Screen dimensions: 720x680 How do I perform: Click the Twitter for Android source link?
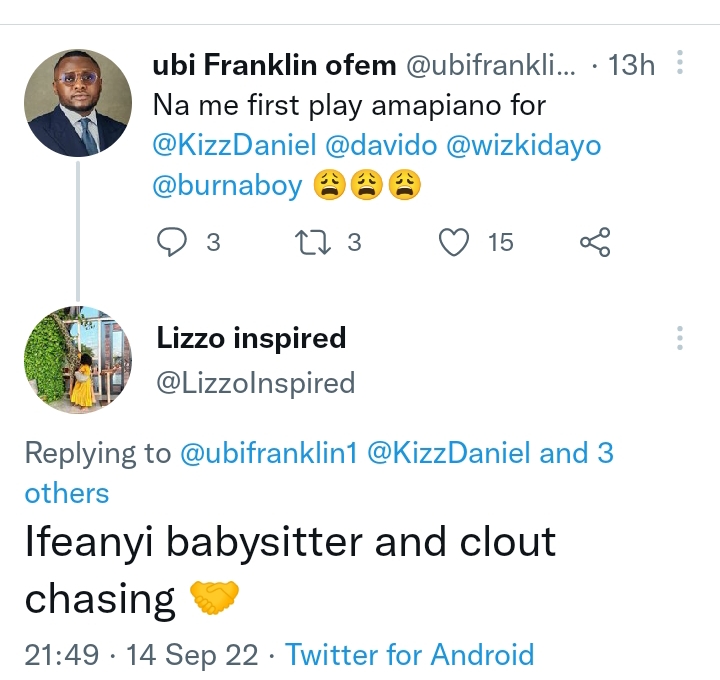click(x=410, y=655)
